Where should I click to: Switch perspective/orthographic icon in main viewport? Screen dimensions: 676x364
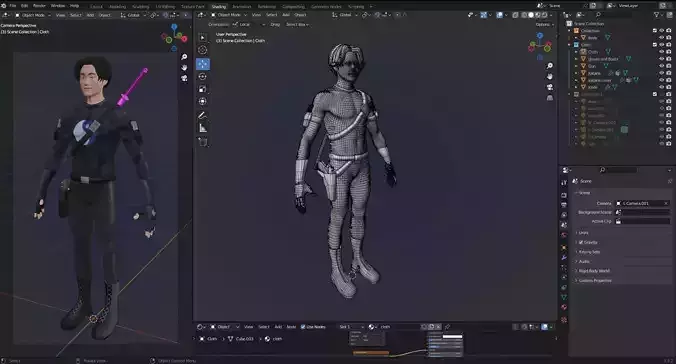550,98
